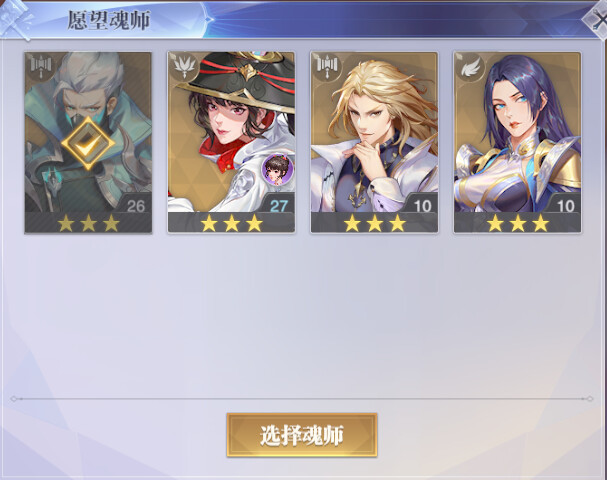
Task: Click the 愿望魂师 title text
Action: (109, 20)
